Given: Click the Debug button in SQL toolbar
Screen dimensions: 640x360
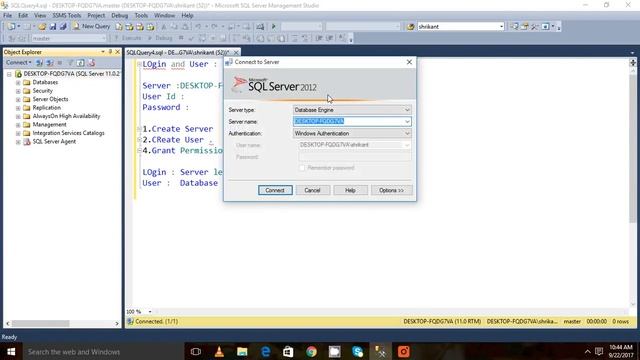Looking at the screenshot, I should [x=160, y=38].
